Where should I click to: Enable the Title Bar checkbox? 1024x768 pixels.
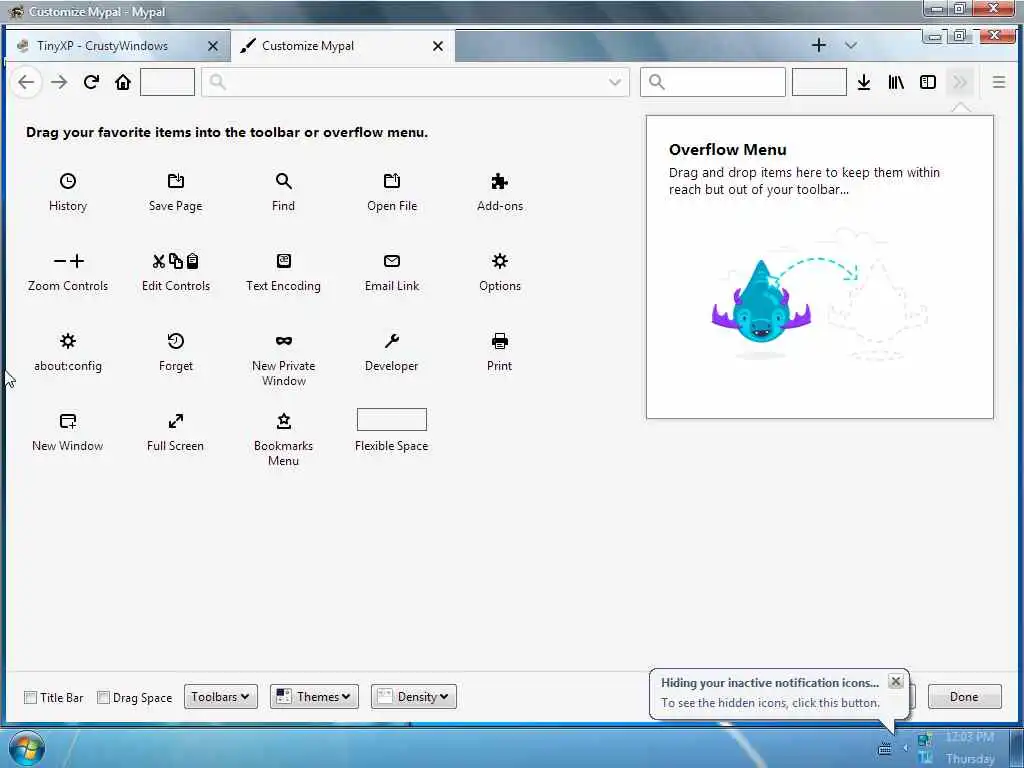click(x=31, y=697)
